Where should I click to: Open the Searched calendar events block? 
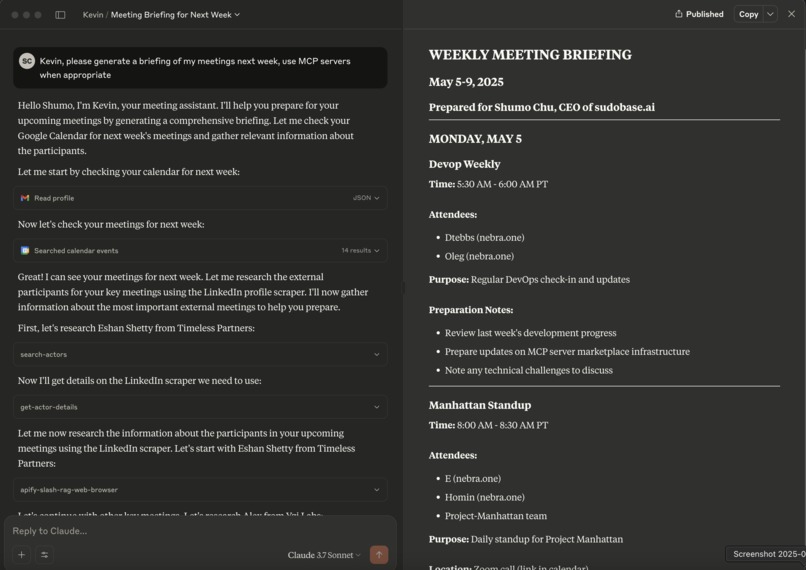200,250
